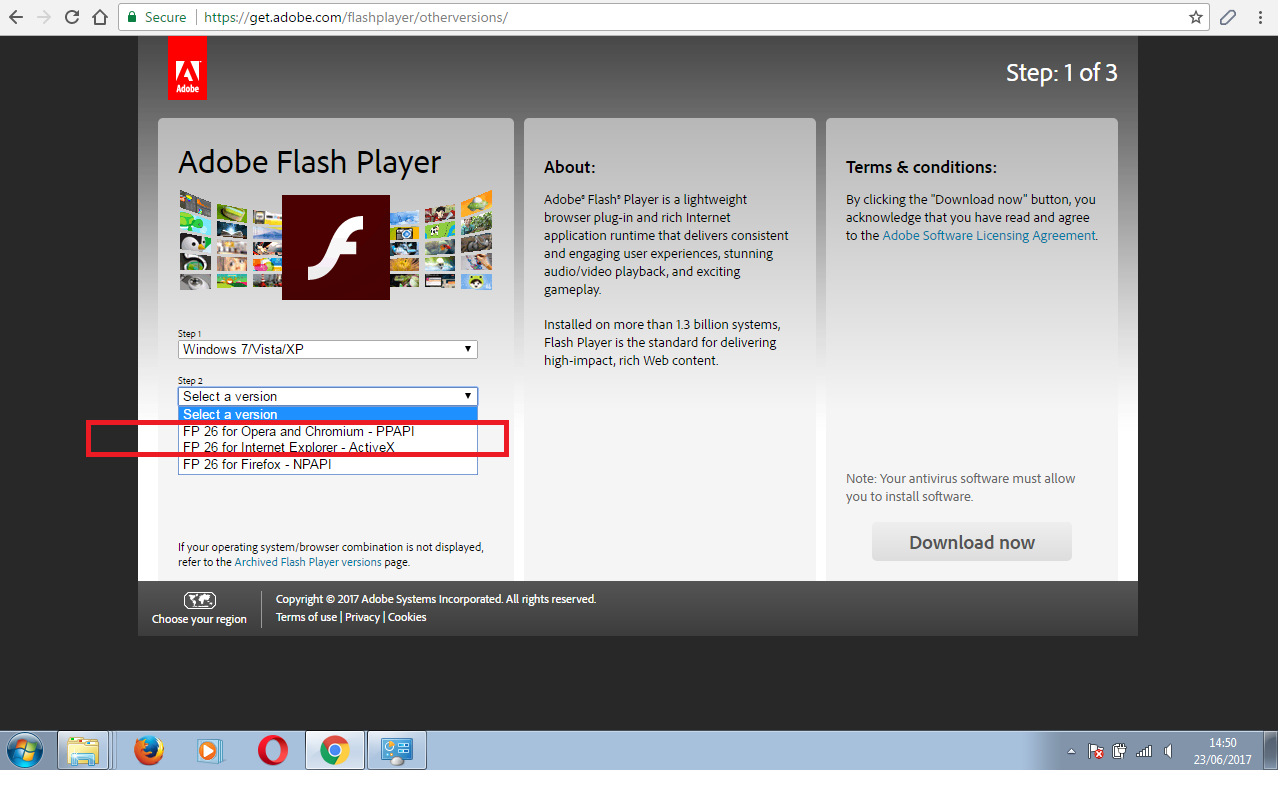The image size is (1280, 800).
Task: Go to the browser home page icon
Action: pos(100,17)
